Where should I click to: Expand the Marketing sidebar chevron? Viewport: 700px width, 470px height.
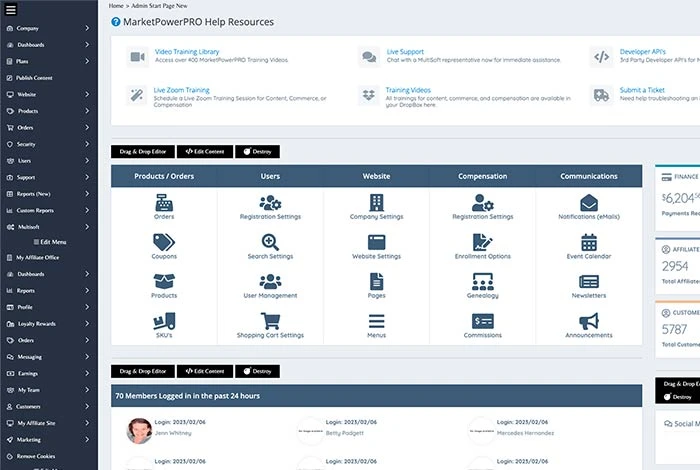pyautogui.click(x=87, y=439)
